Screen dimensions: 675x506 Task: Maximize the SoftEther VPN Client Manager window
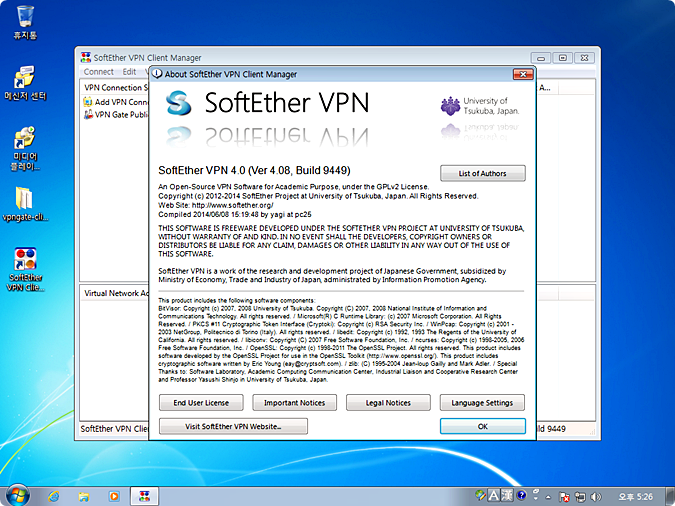click(x=563, y=58)
